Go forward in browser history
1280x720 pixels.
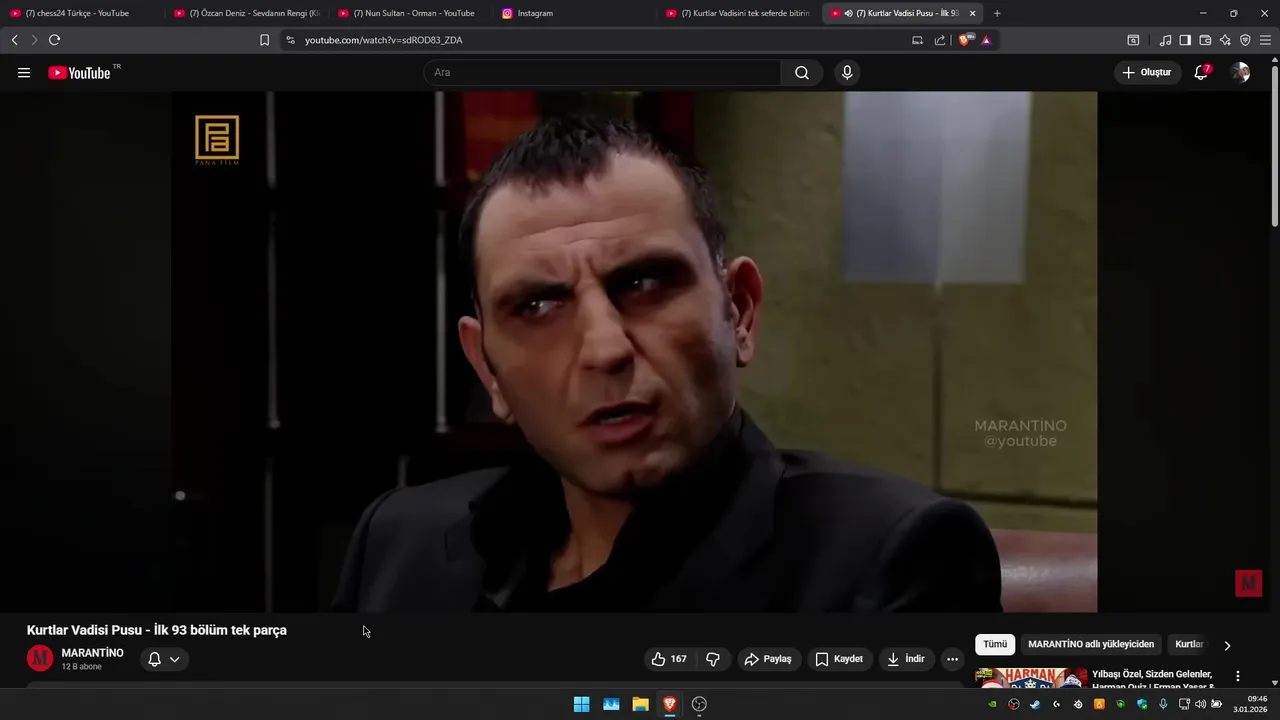coord(34,40)
